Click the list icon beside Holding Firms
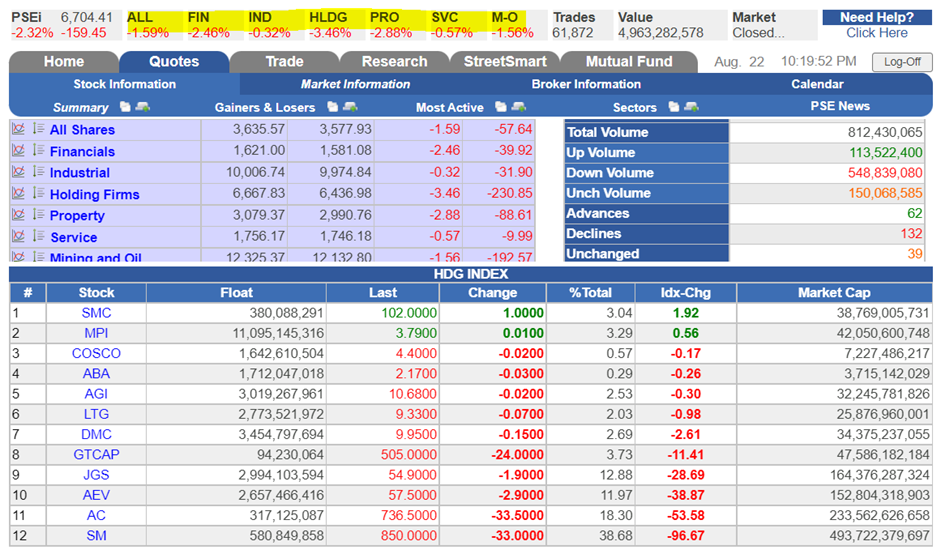Screen dimensions: 941x554 pos(38,193)
